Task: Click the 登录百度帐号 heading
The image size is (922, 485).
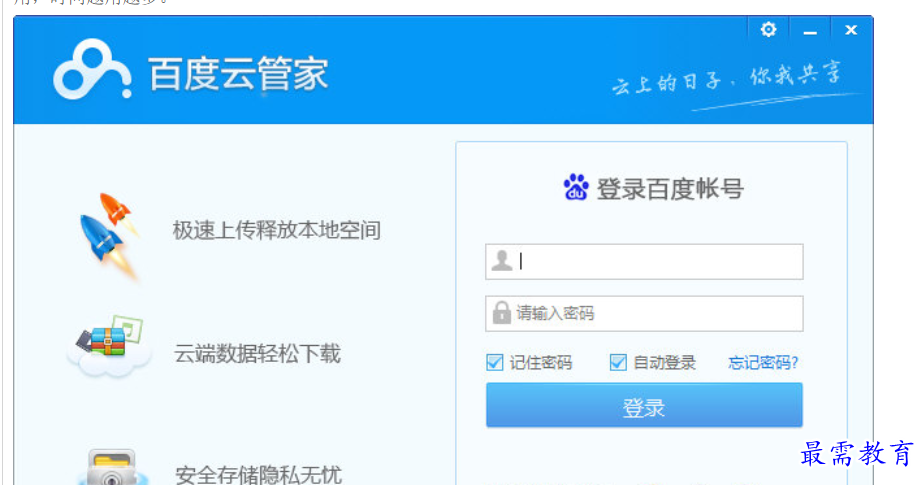Action: click(x=670, y=188)
